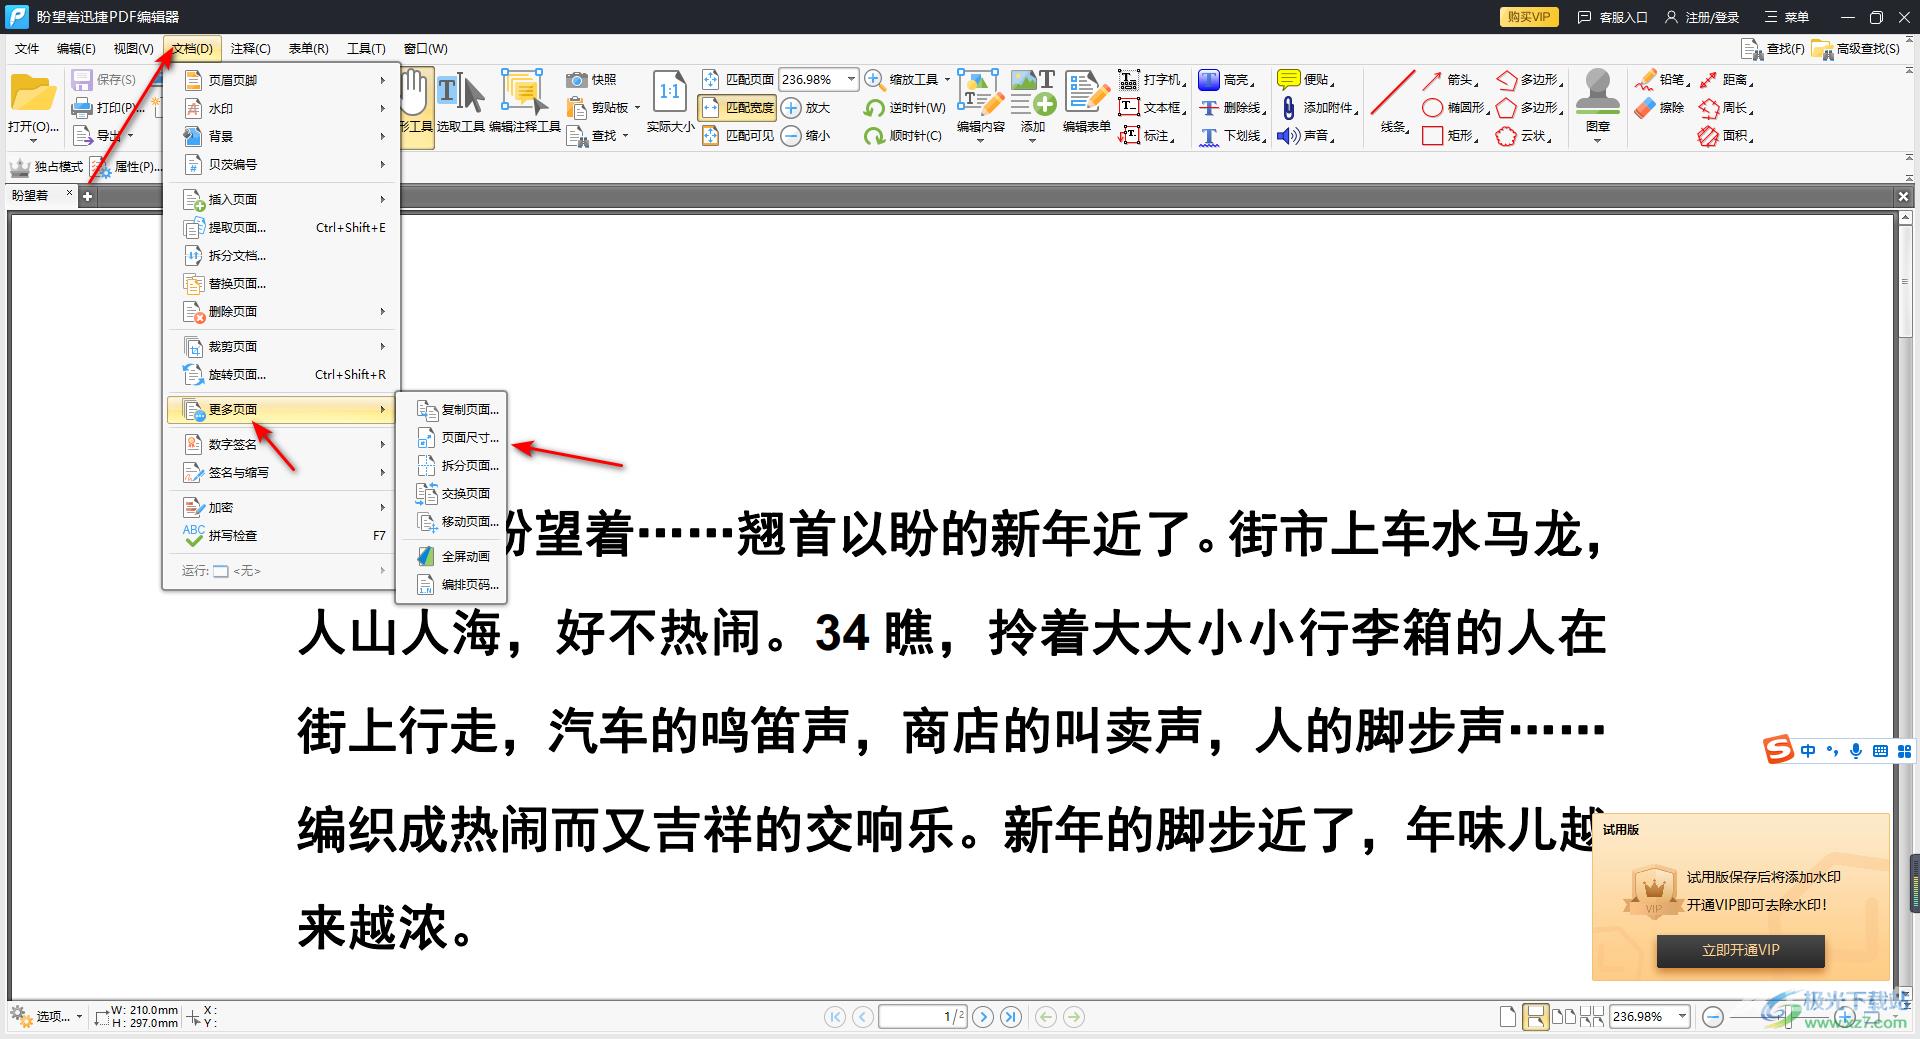Screen dimensions: 1920x1039
Task: Choose Page Size (页面尺寸) from submenu
Action: pyautogui.click(x=452, y=437)
